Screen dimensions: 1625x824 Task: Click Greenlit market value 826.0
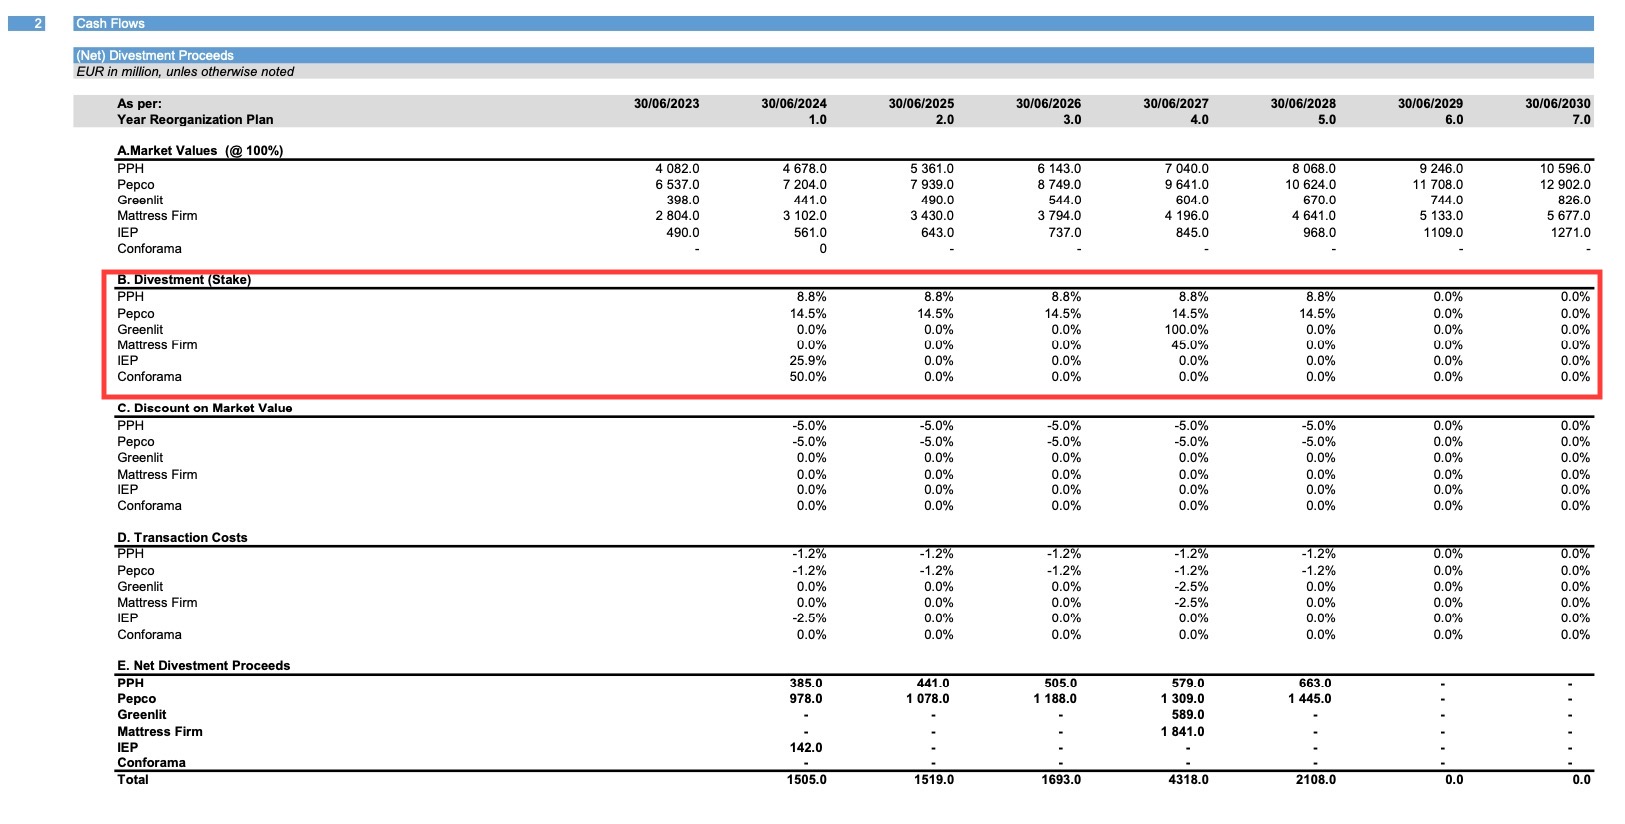coord(1574,200)
